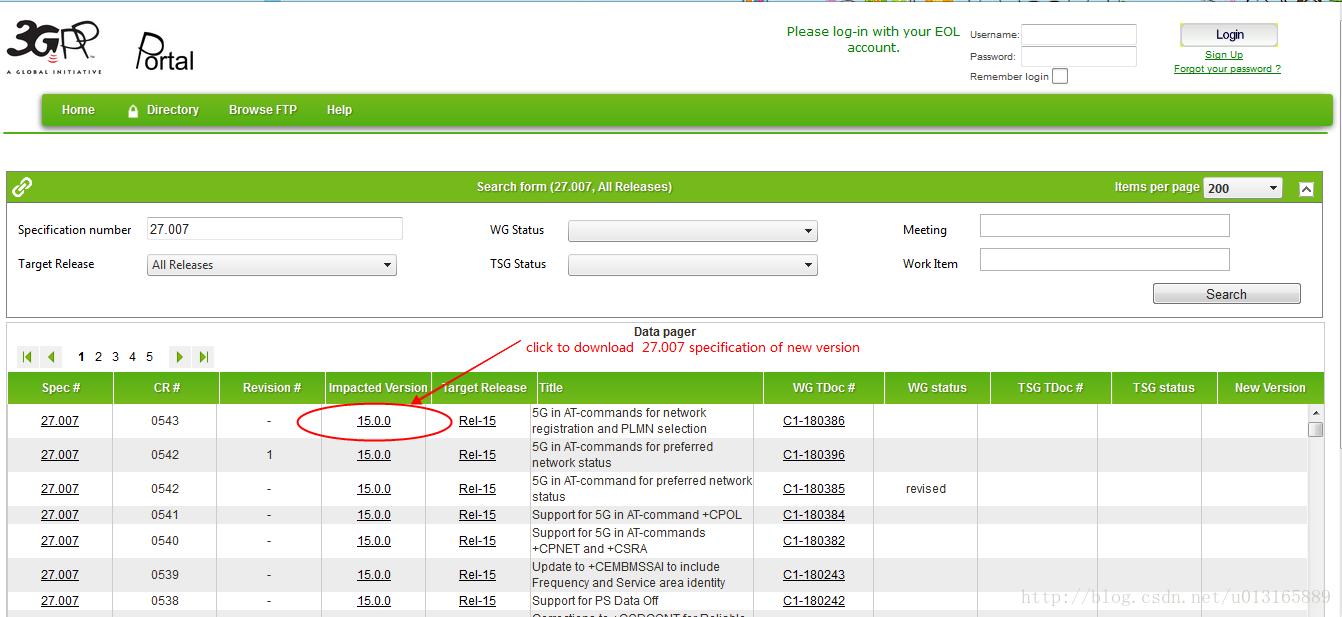Image resolution: width=1342 pixels, height=617 pixels.
Task: Click the Login button
Action: click(x=1229, y=35)
